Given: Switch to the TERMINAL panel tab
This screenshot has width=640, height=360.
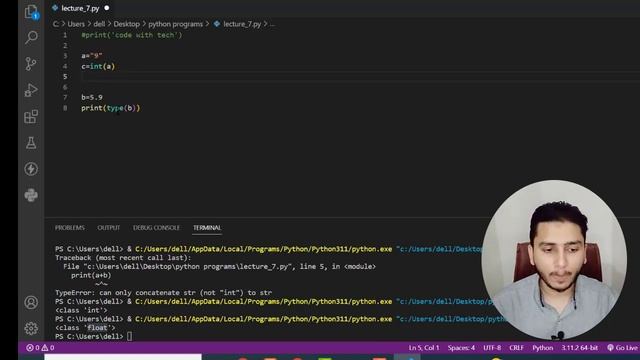Looking at the screenshot, I should click(x=207, y=228).
